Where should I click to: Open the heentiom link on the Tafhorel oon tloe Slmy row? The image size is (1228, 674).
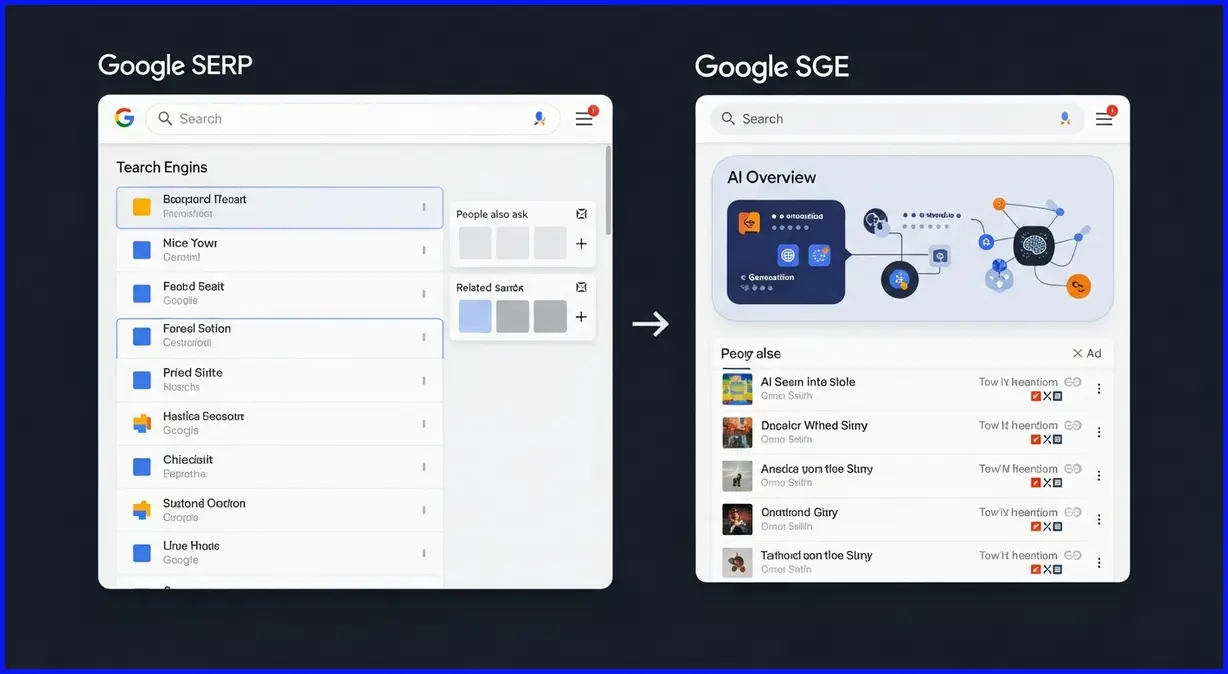1018,555
